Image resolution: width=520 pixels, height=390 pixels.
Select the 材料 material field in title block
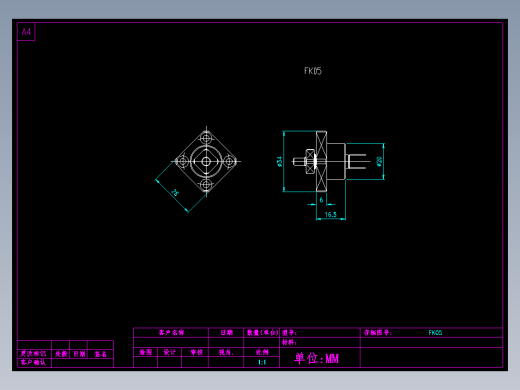pyautogui.click(x=320, y=342)
